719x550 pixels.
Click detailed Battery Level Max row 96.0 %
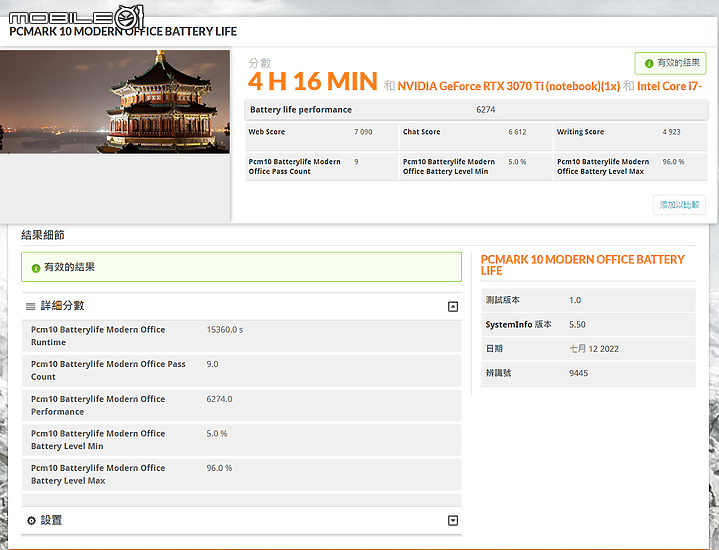(241, 474)
